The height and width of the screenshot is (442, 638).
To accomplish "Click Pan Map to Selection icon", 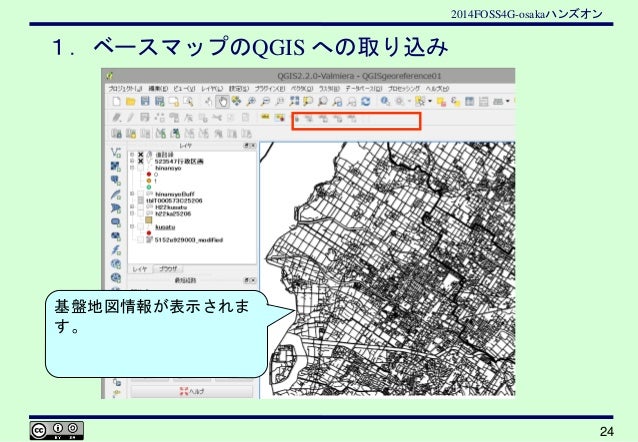I will coord(236,101).
